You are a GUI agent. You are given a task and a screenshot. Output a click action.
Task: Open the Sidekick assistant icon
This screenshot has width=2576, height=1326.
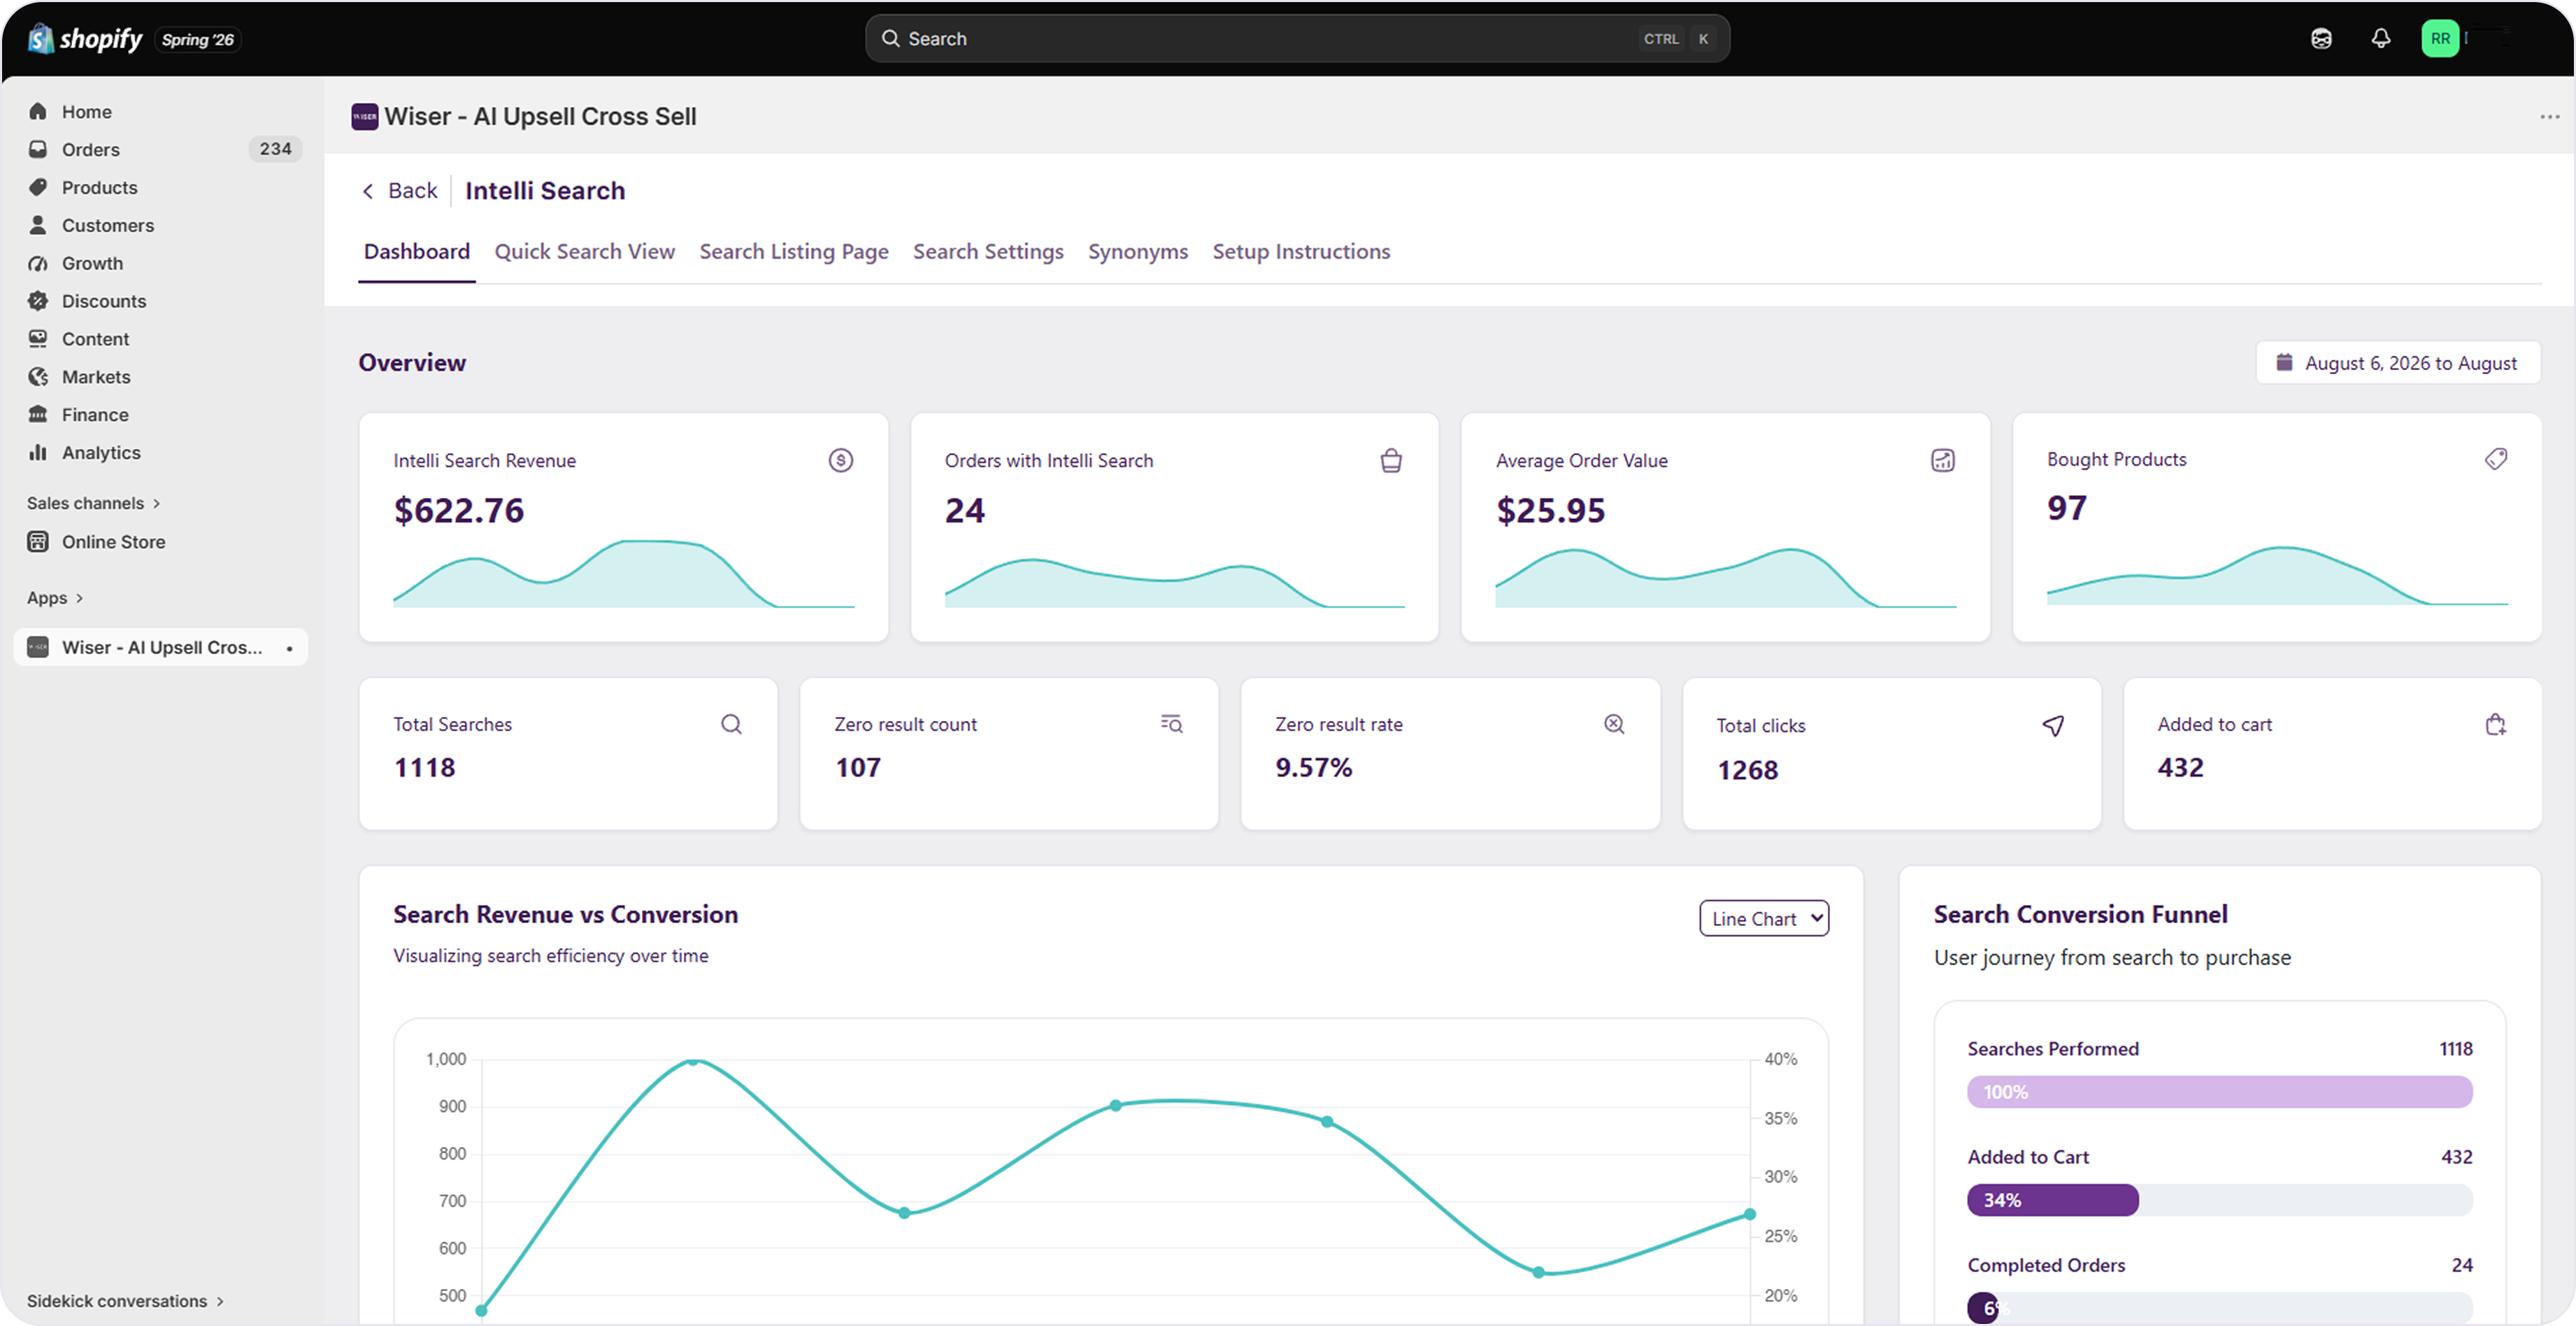[2321, 39]
